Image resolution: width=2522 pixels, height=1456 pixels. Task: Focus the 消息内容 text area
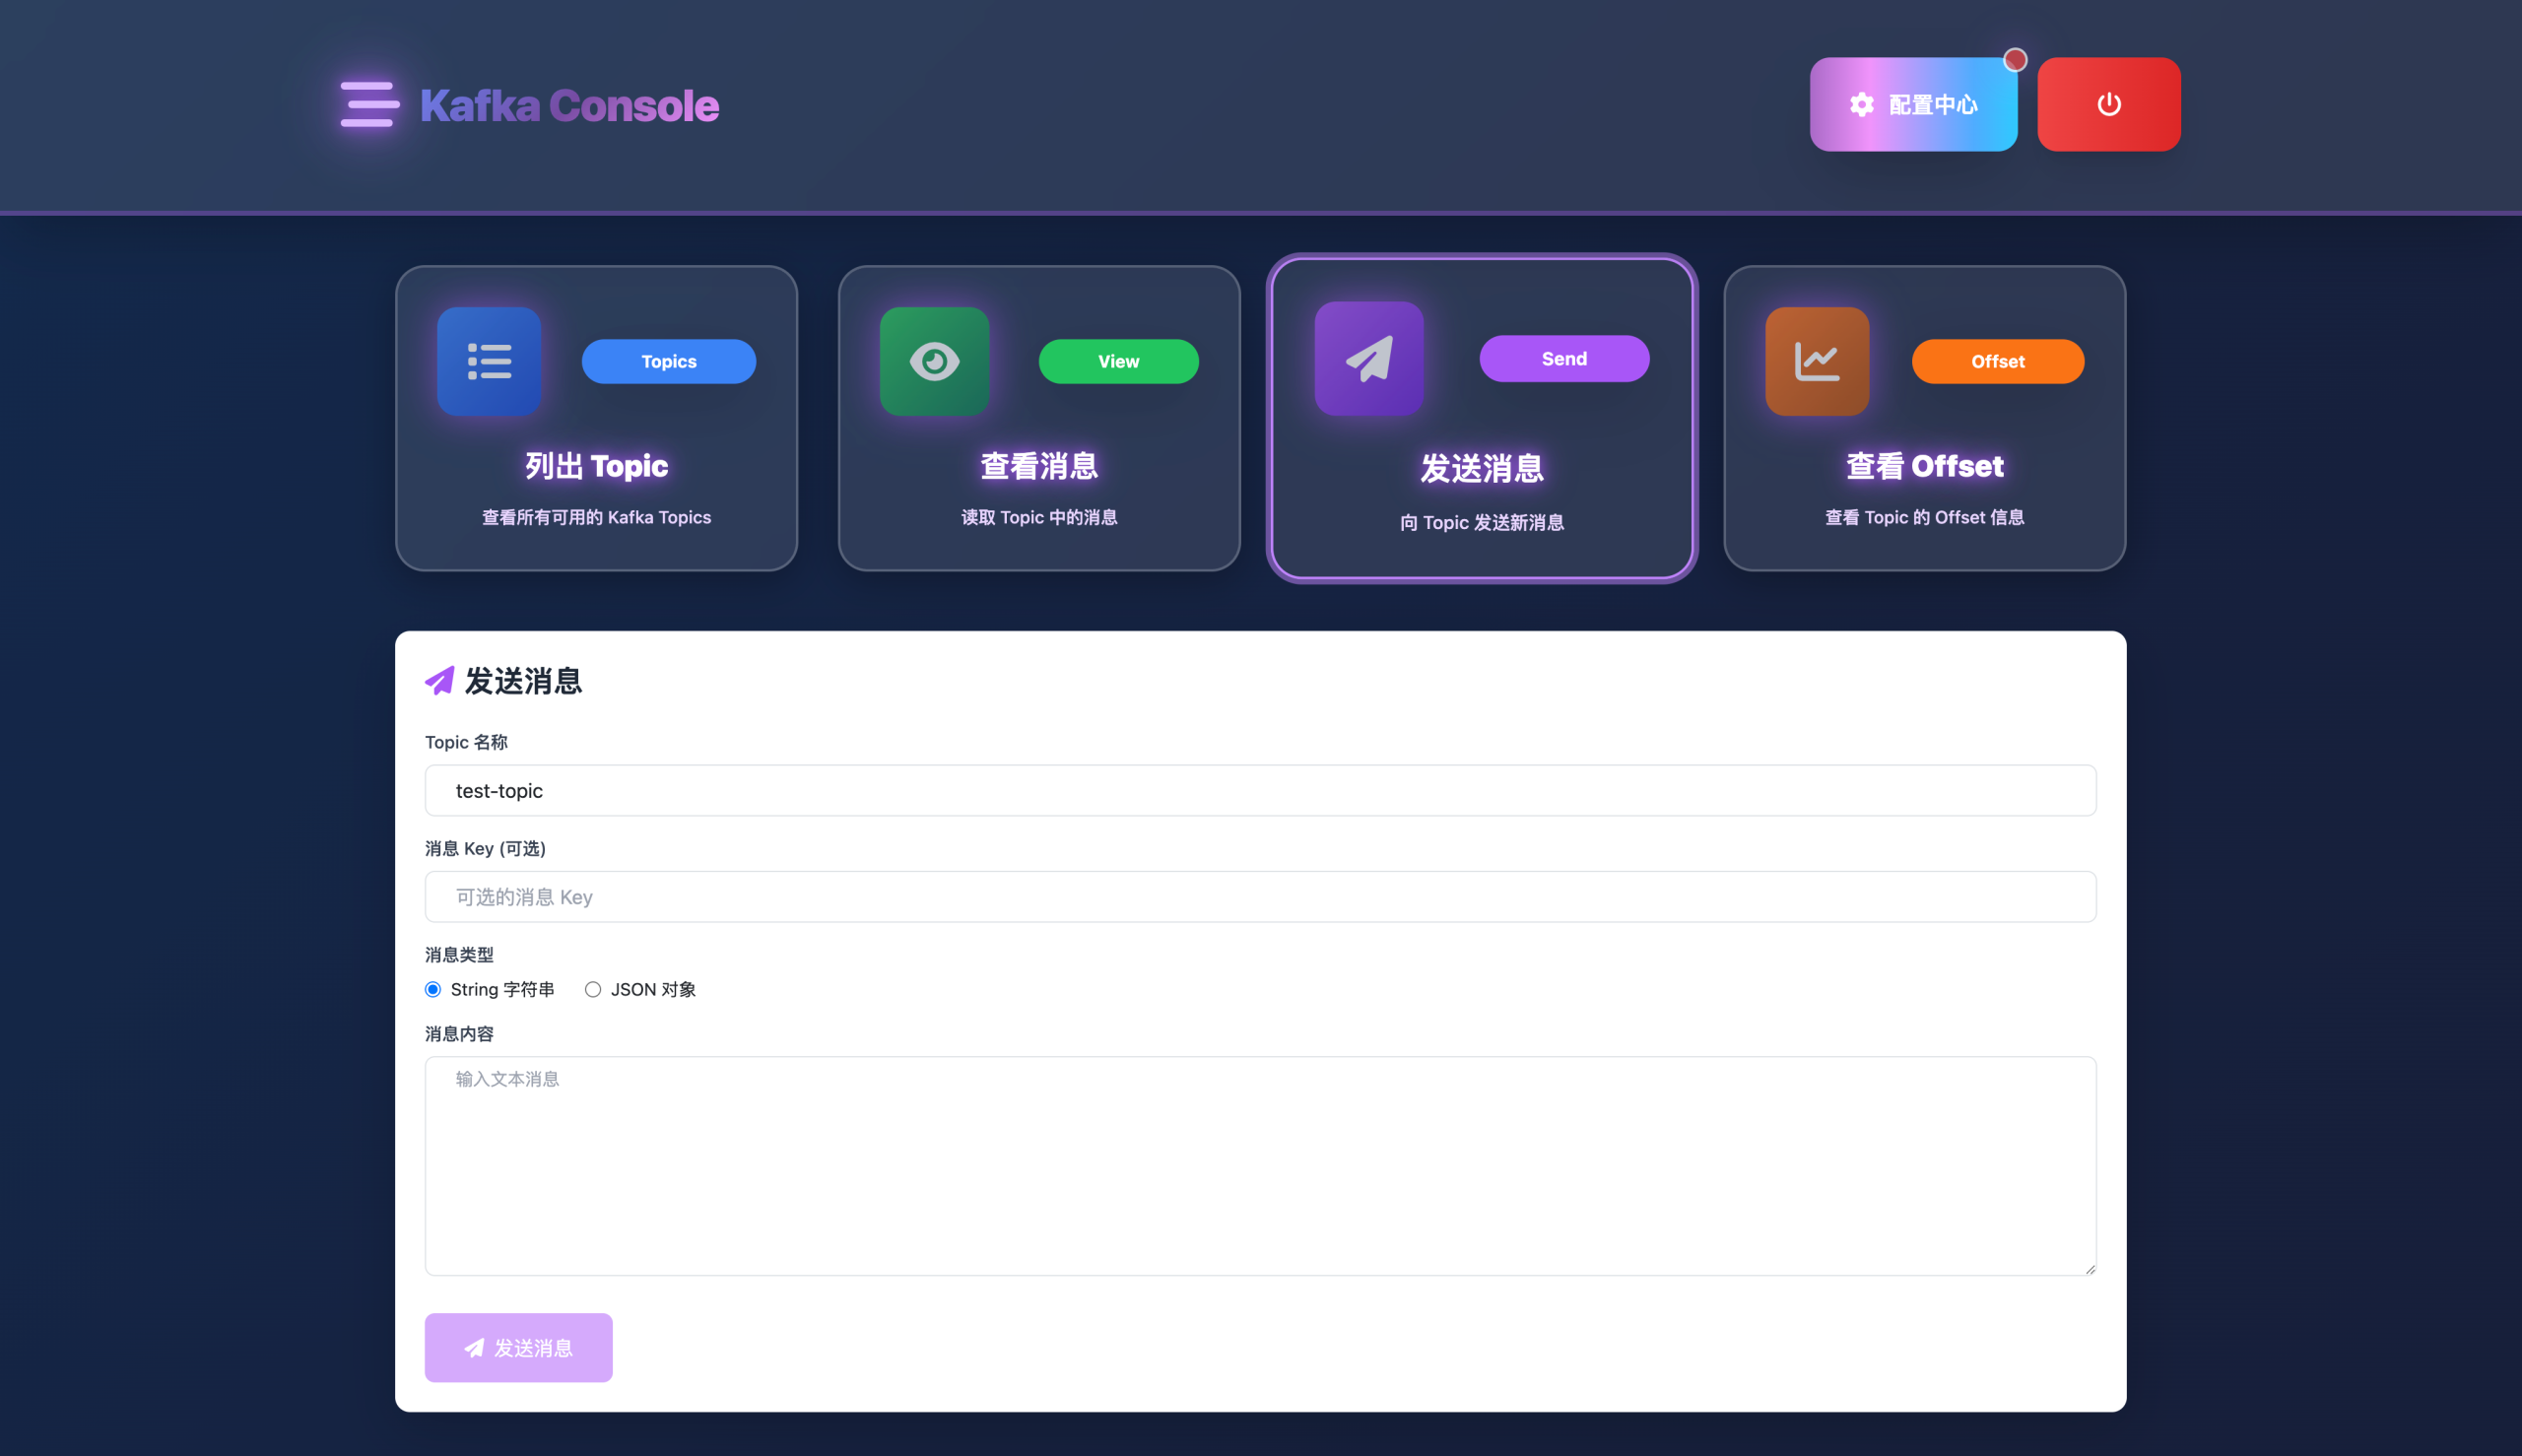[1260, 1166]
